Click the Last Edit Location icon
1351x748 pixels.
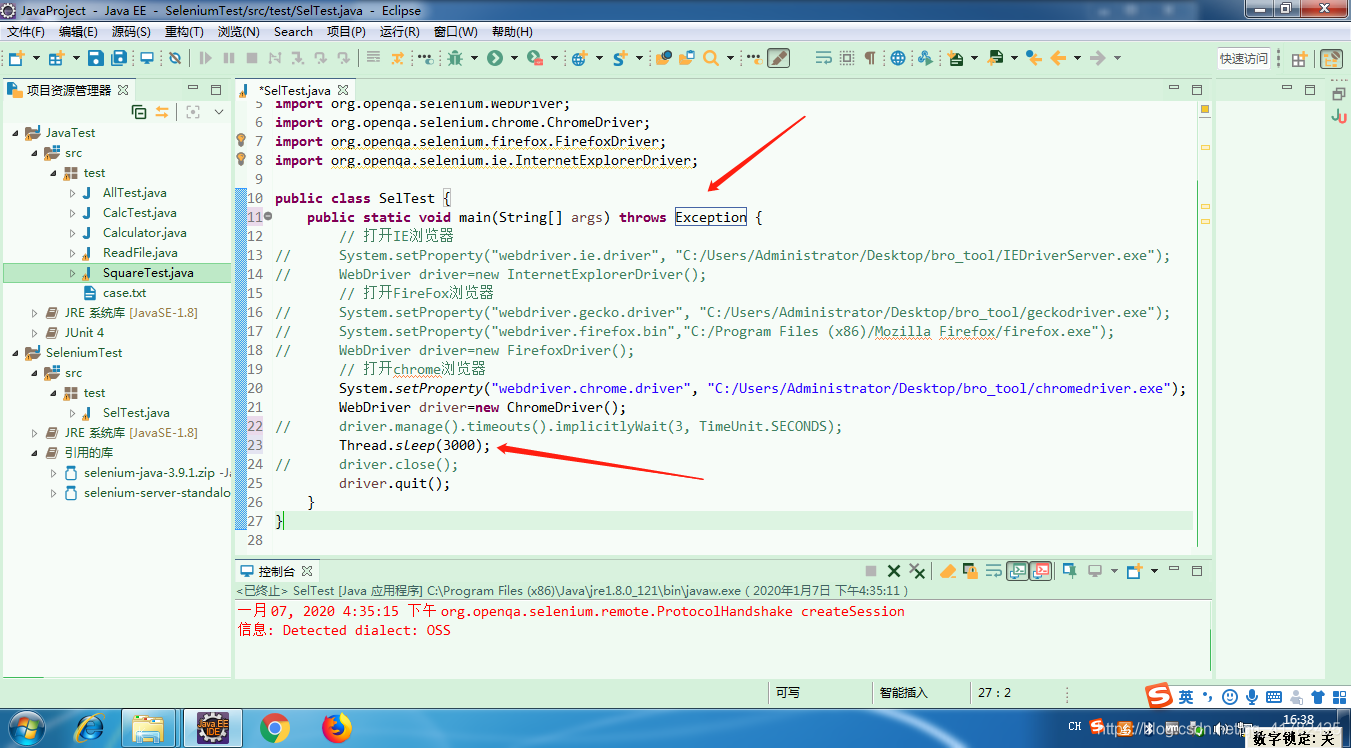1034,58
